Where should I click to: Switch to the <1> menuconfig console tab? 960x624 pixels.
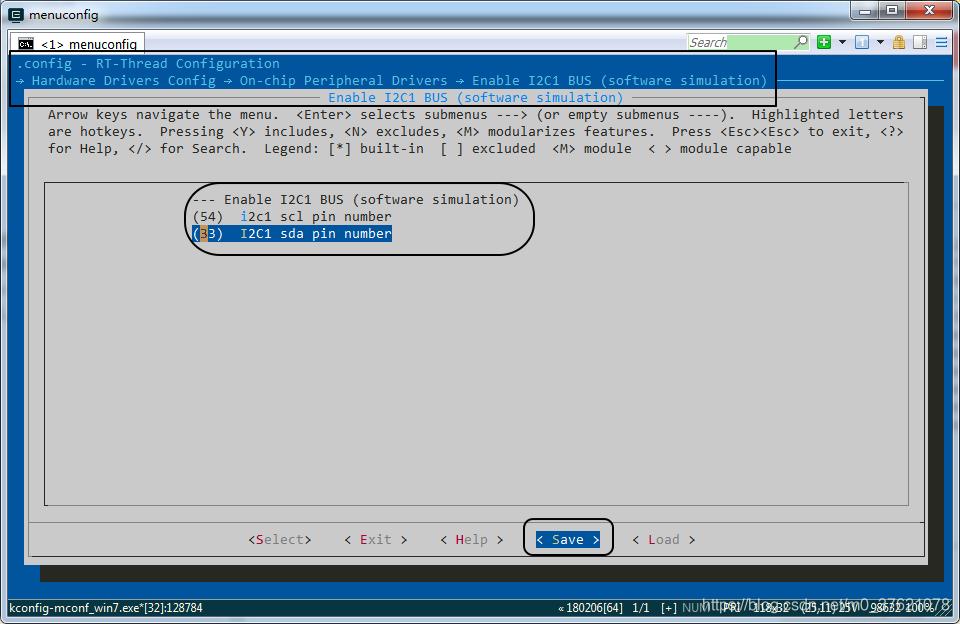point(77,43)
